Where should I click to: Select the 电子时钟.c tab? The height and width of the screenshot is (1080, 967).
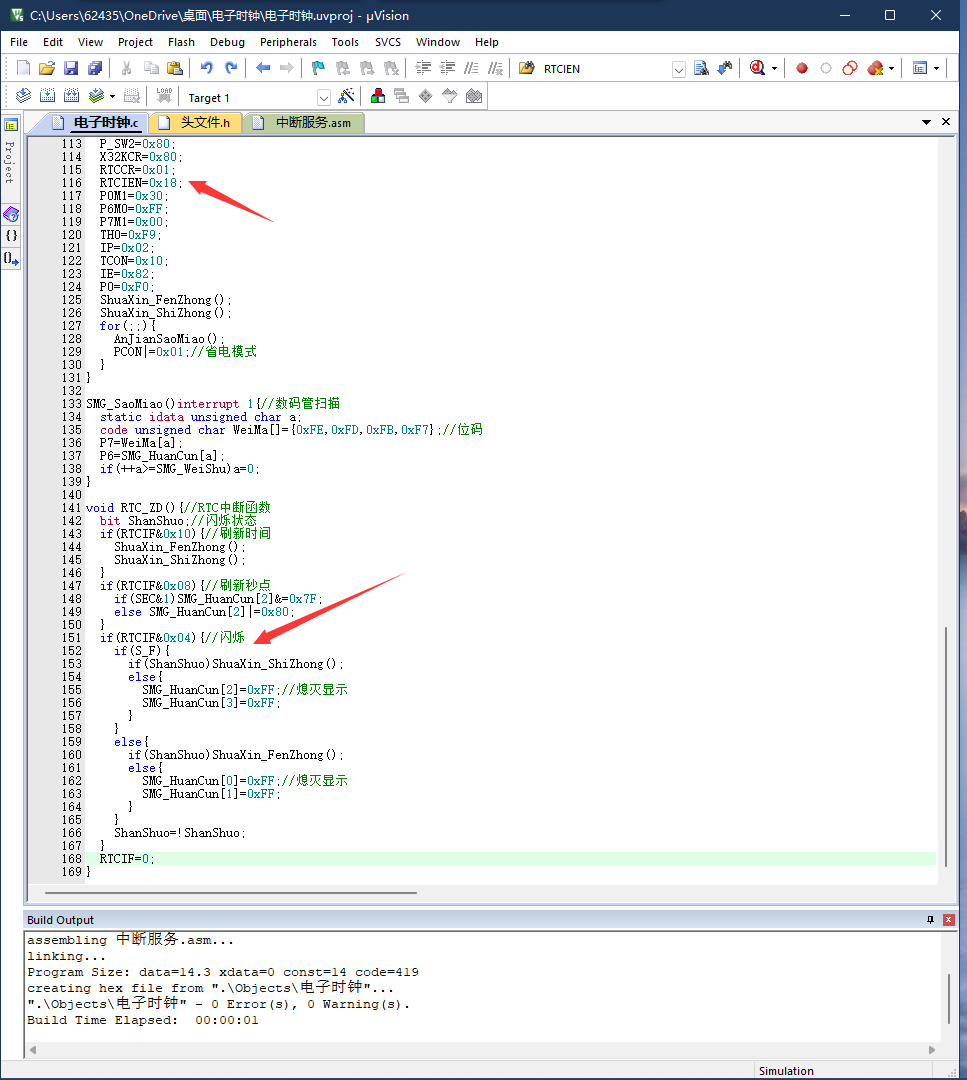[96, 123]
